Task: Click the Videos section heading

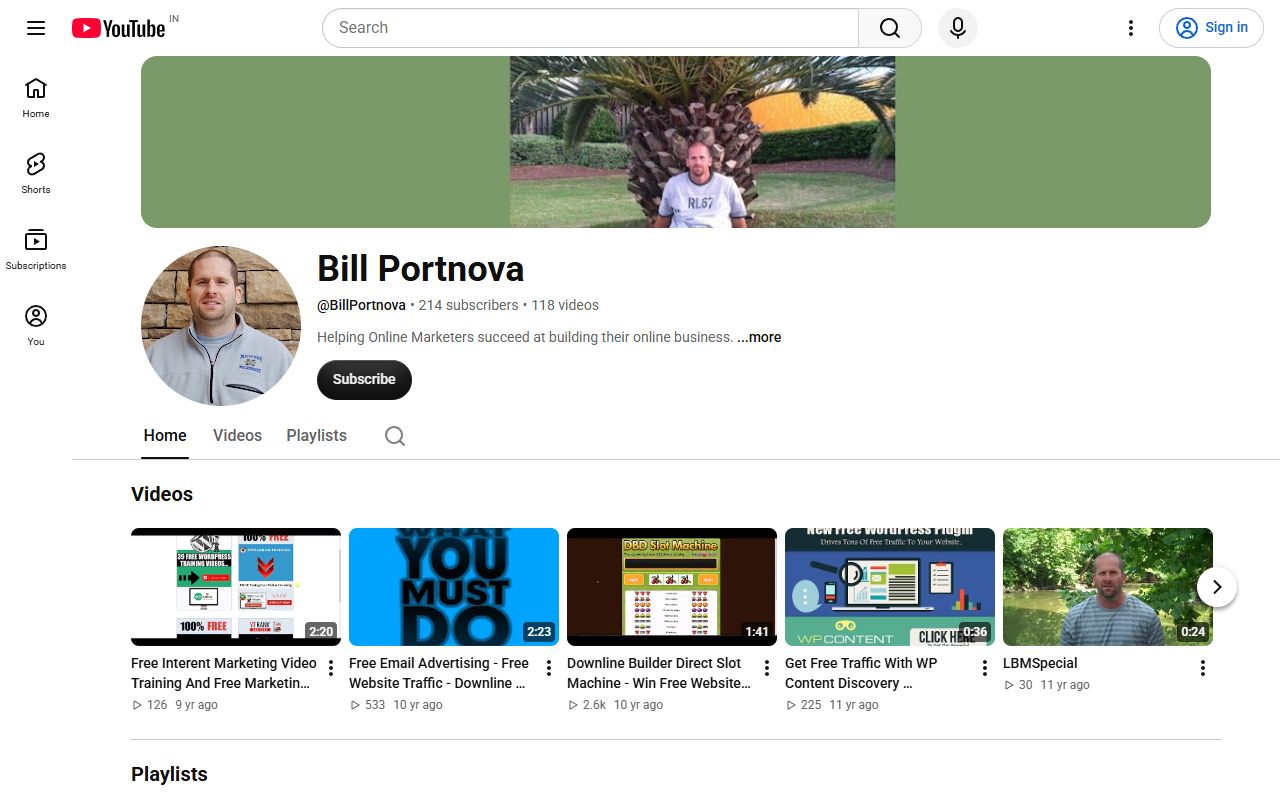Action: pos(162,494)
